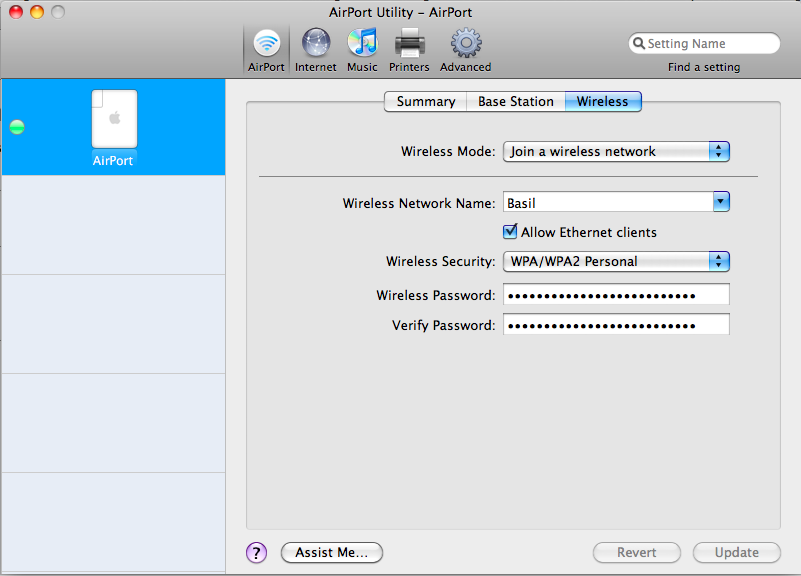Click the Revert button
Image resolution: width=801 pixels, height=576 pixels.
click(x=637, y=553)
